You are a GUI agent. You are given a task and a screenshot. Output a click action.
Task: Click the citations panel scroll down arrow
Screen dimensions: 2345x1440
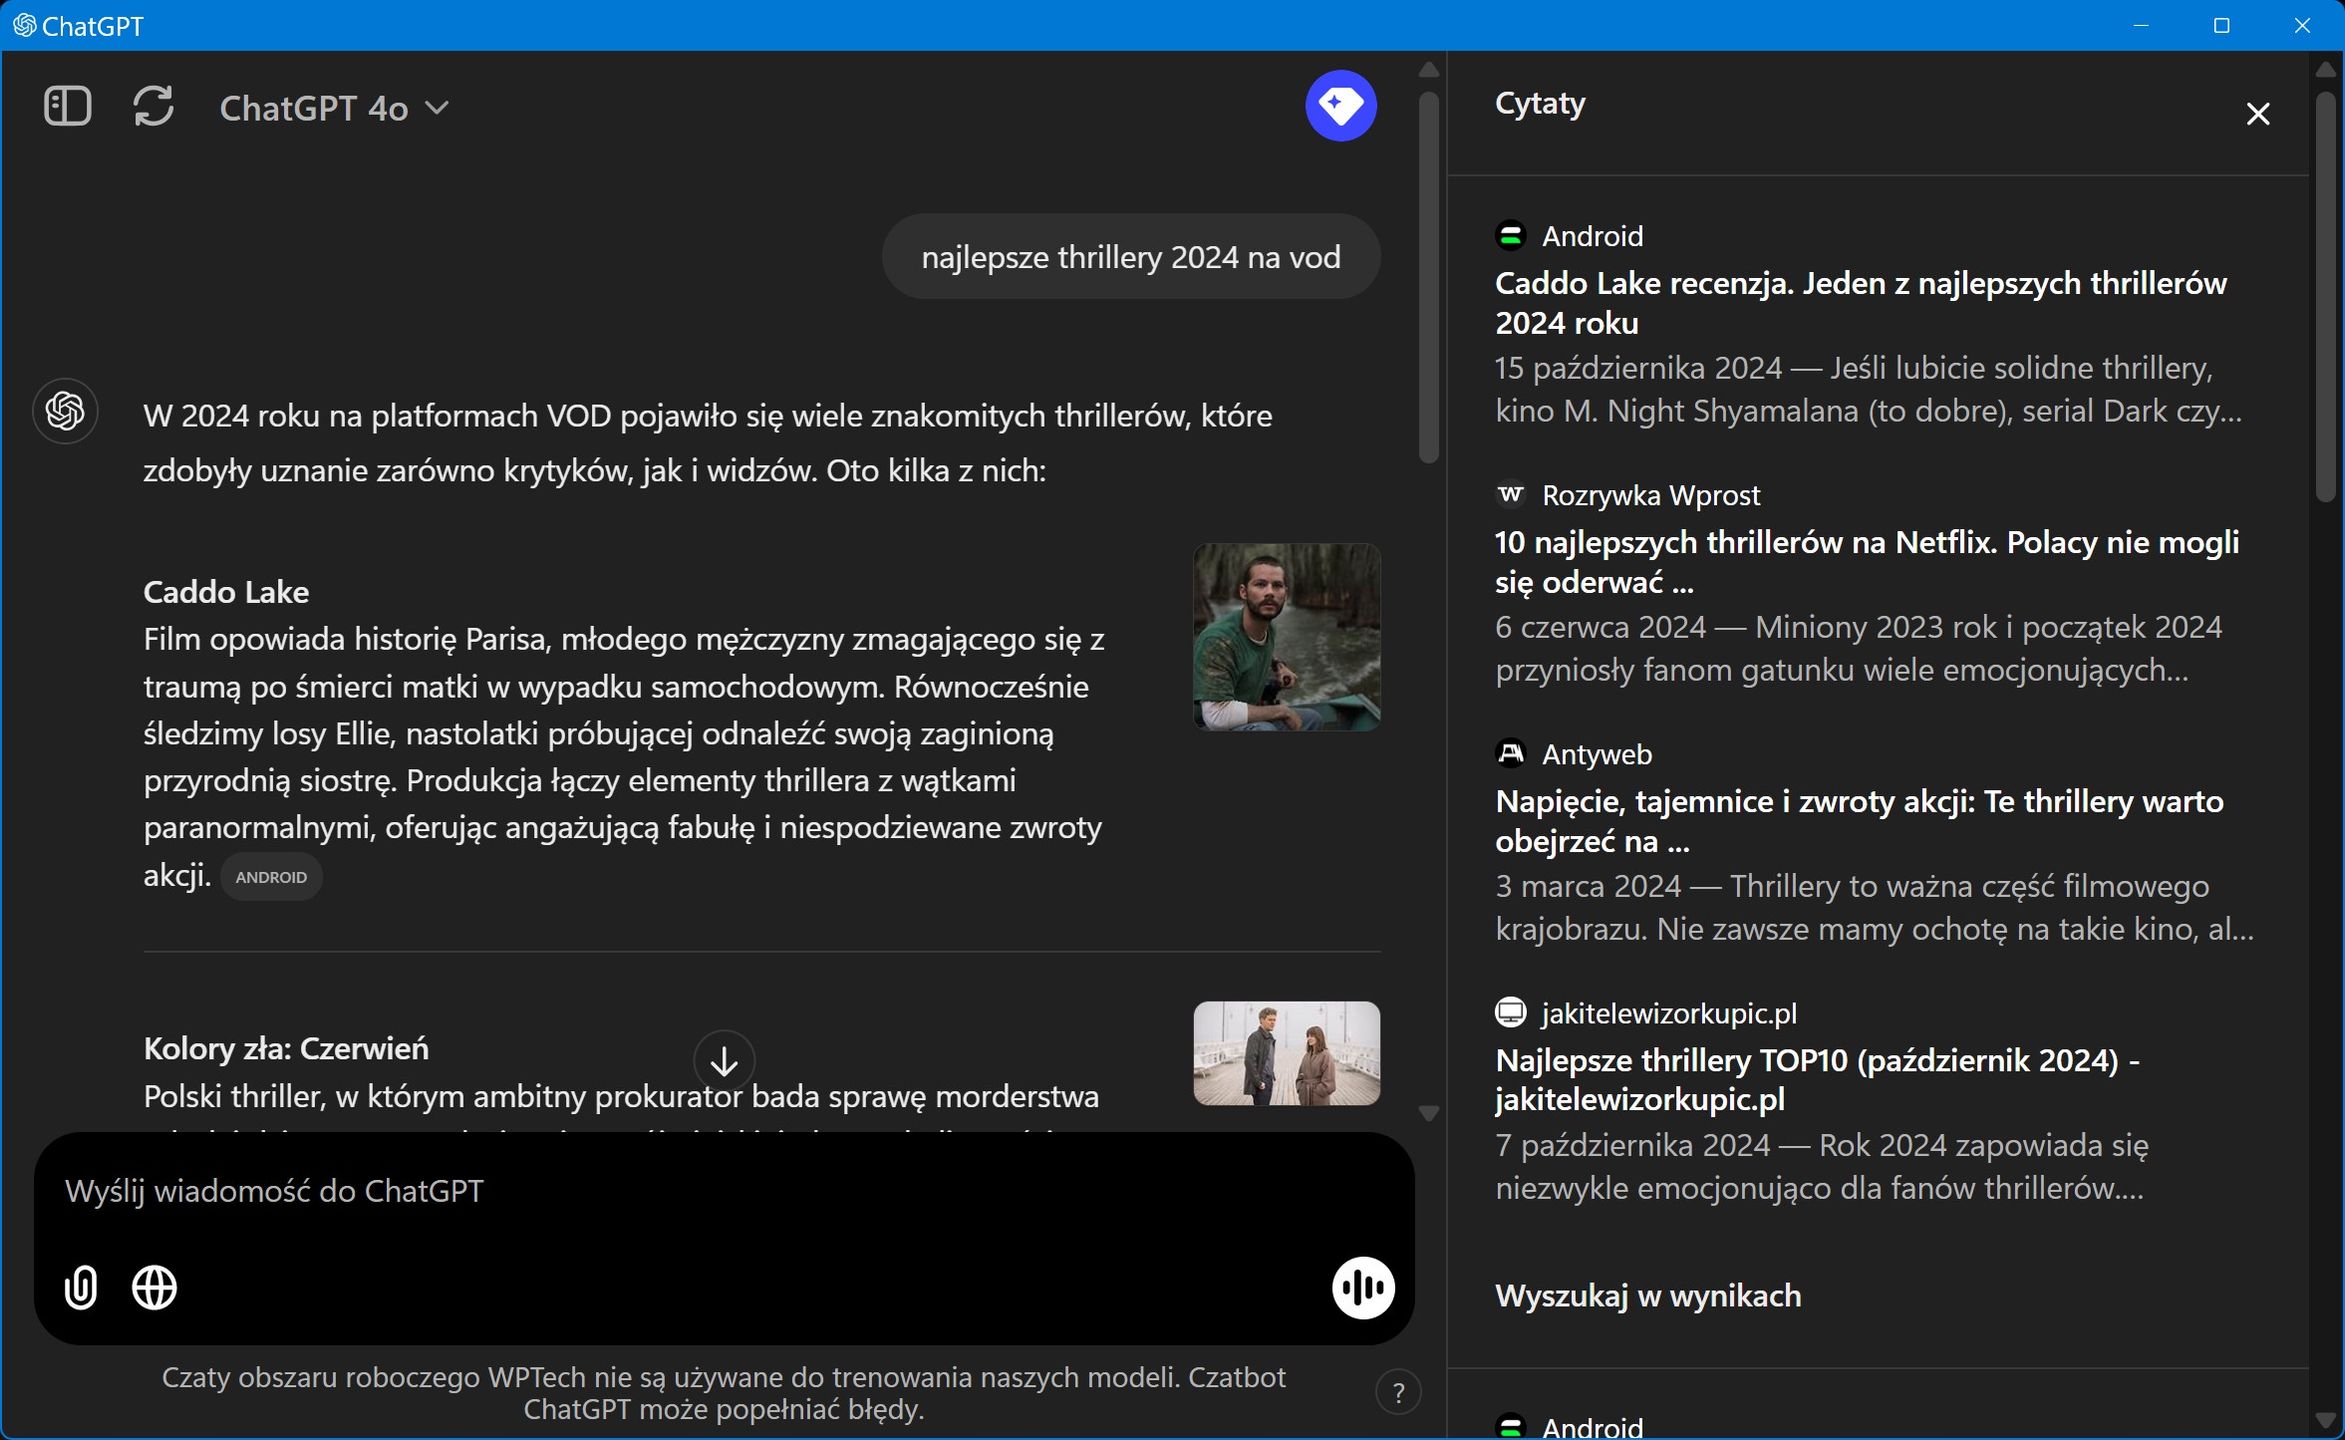(2325, 1421)
